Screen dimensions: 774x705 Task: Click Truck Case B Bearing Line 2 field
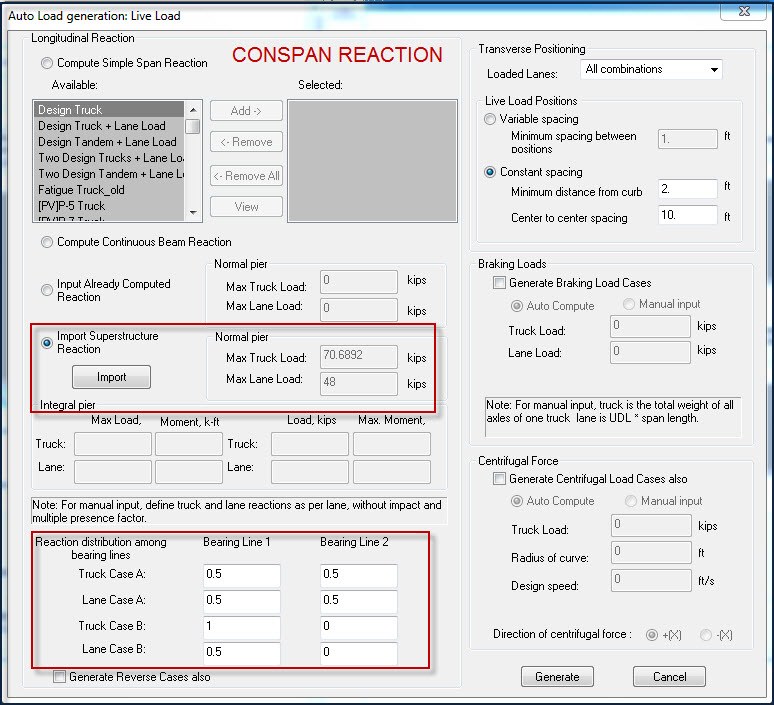(359, 627)
